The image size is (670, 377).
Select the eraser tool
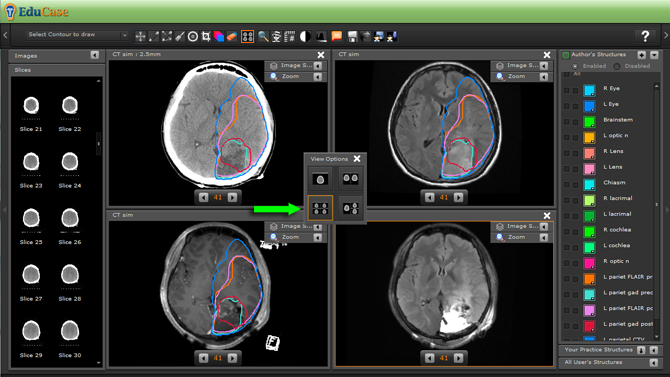pyautogui.click(x=232, y=36)
